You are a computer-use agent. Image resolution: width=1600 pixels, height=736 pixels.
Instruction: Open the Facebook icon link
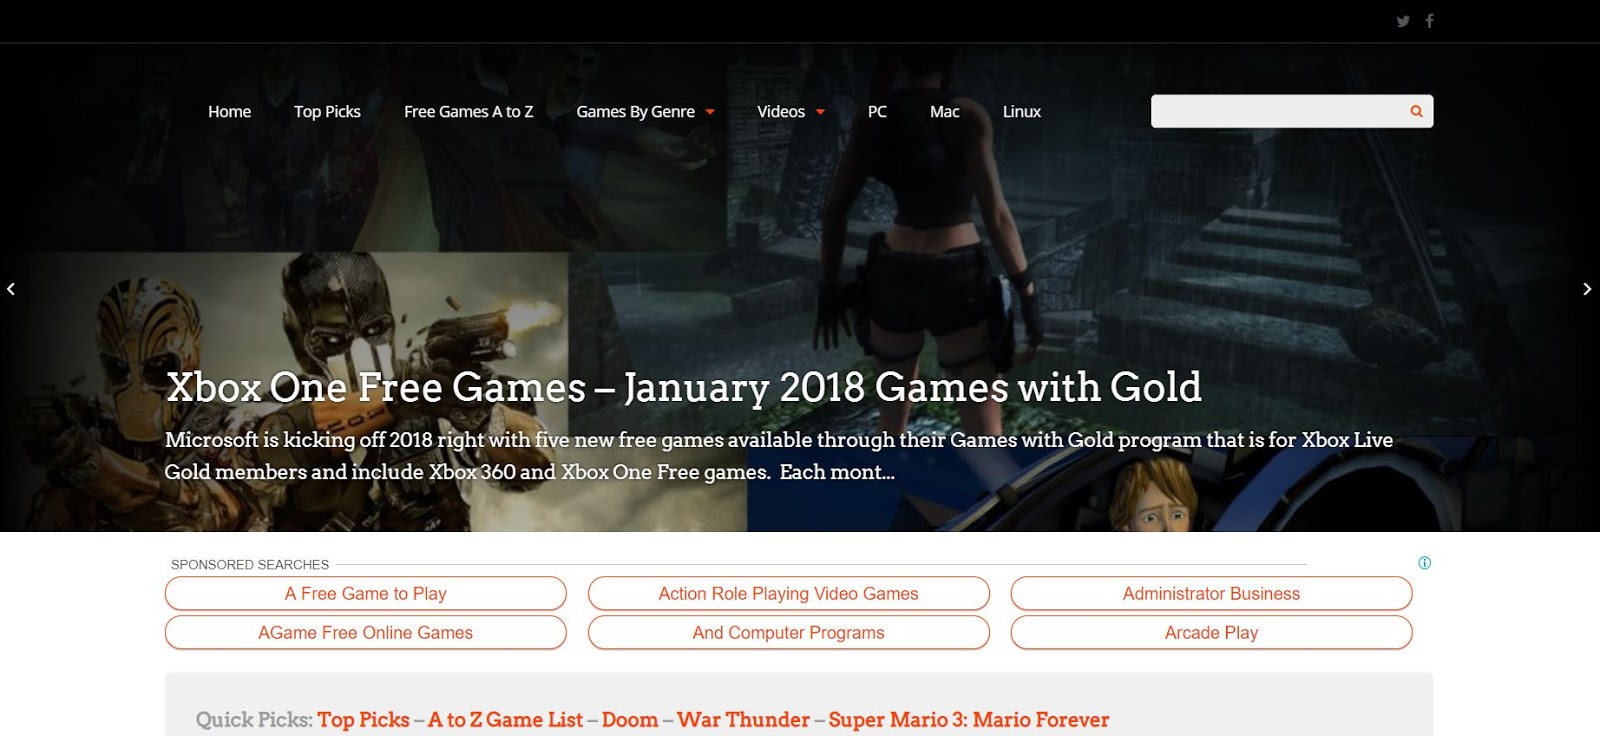pos(1430,20)
